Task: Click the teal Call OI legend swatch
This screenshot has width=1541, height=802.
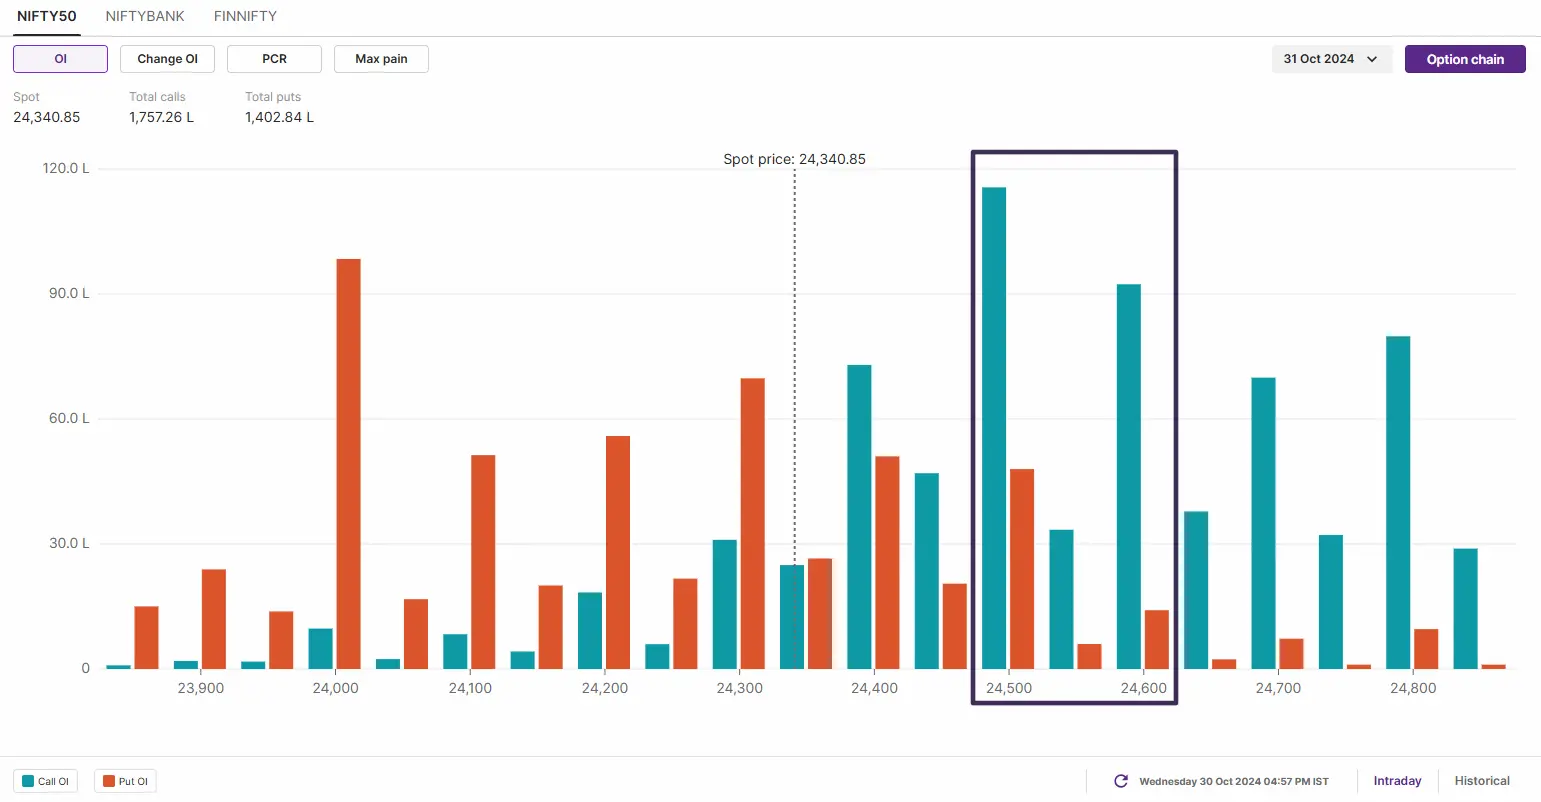Action: pyautogui.click(x=28, y=781)
